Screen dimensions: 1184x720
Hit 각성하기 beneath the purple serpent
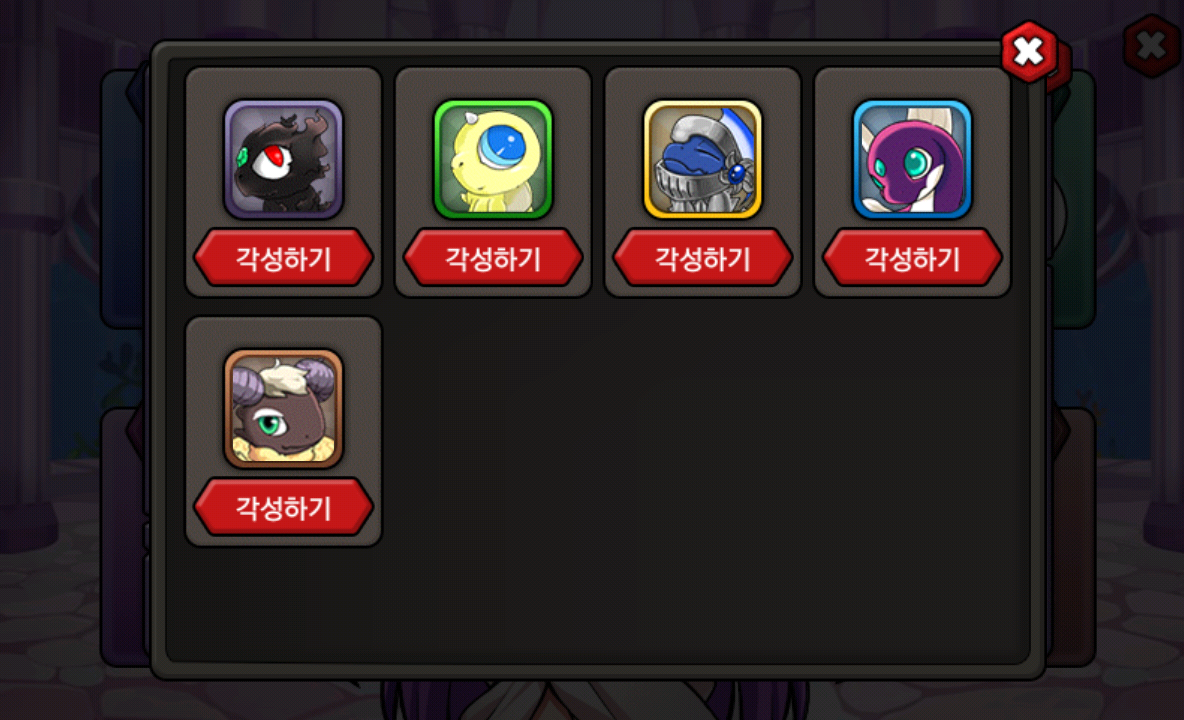[912, 258]
